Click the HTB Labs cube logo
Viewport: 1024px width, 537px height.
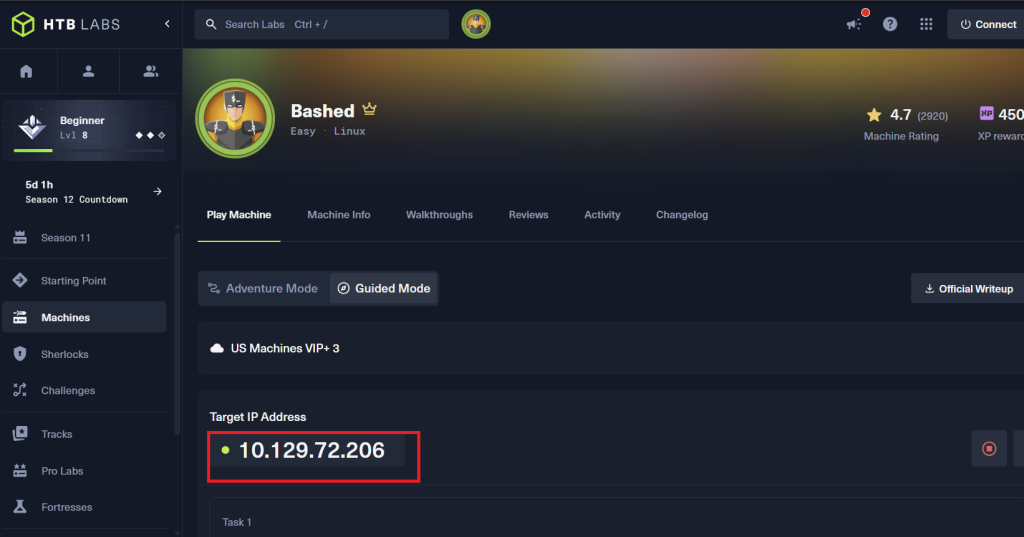(23, 24)
